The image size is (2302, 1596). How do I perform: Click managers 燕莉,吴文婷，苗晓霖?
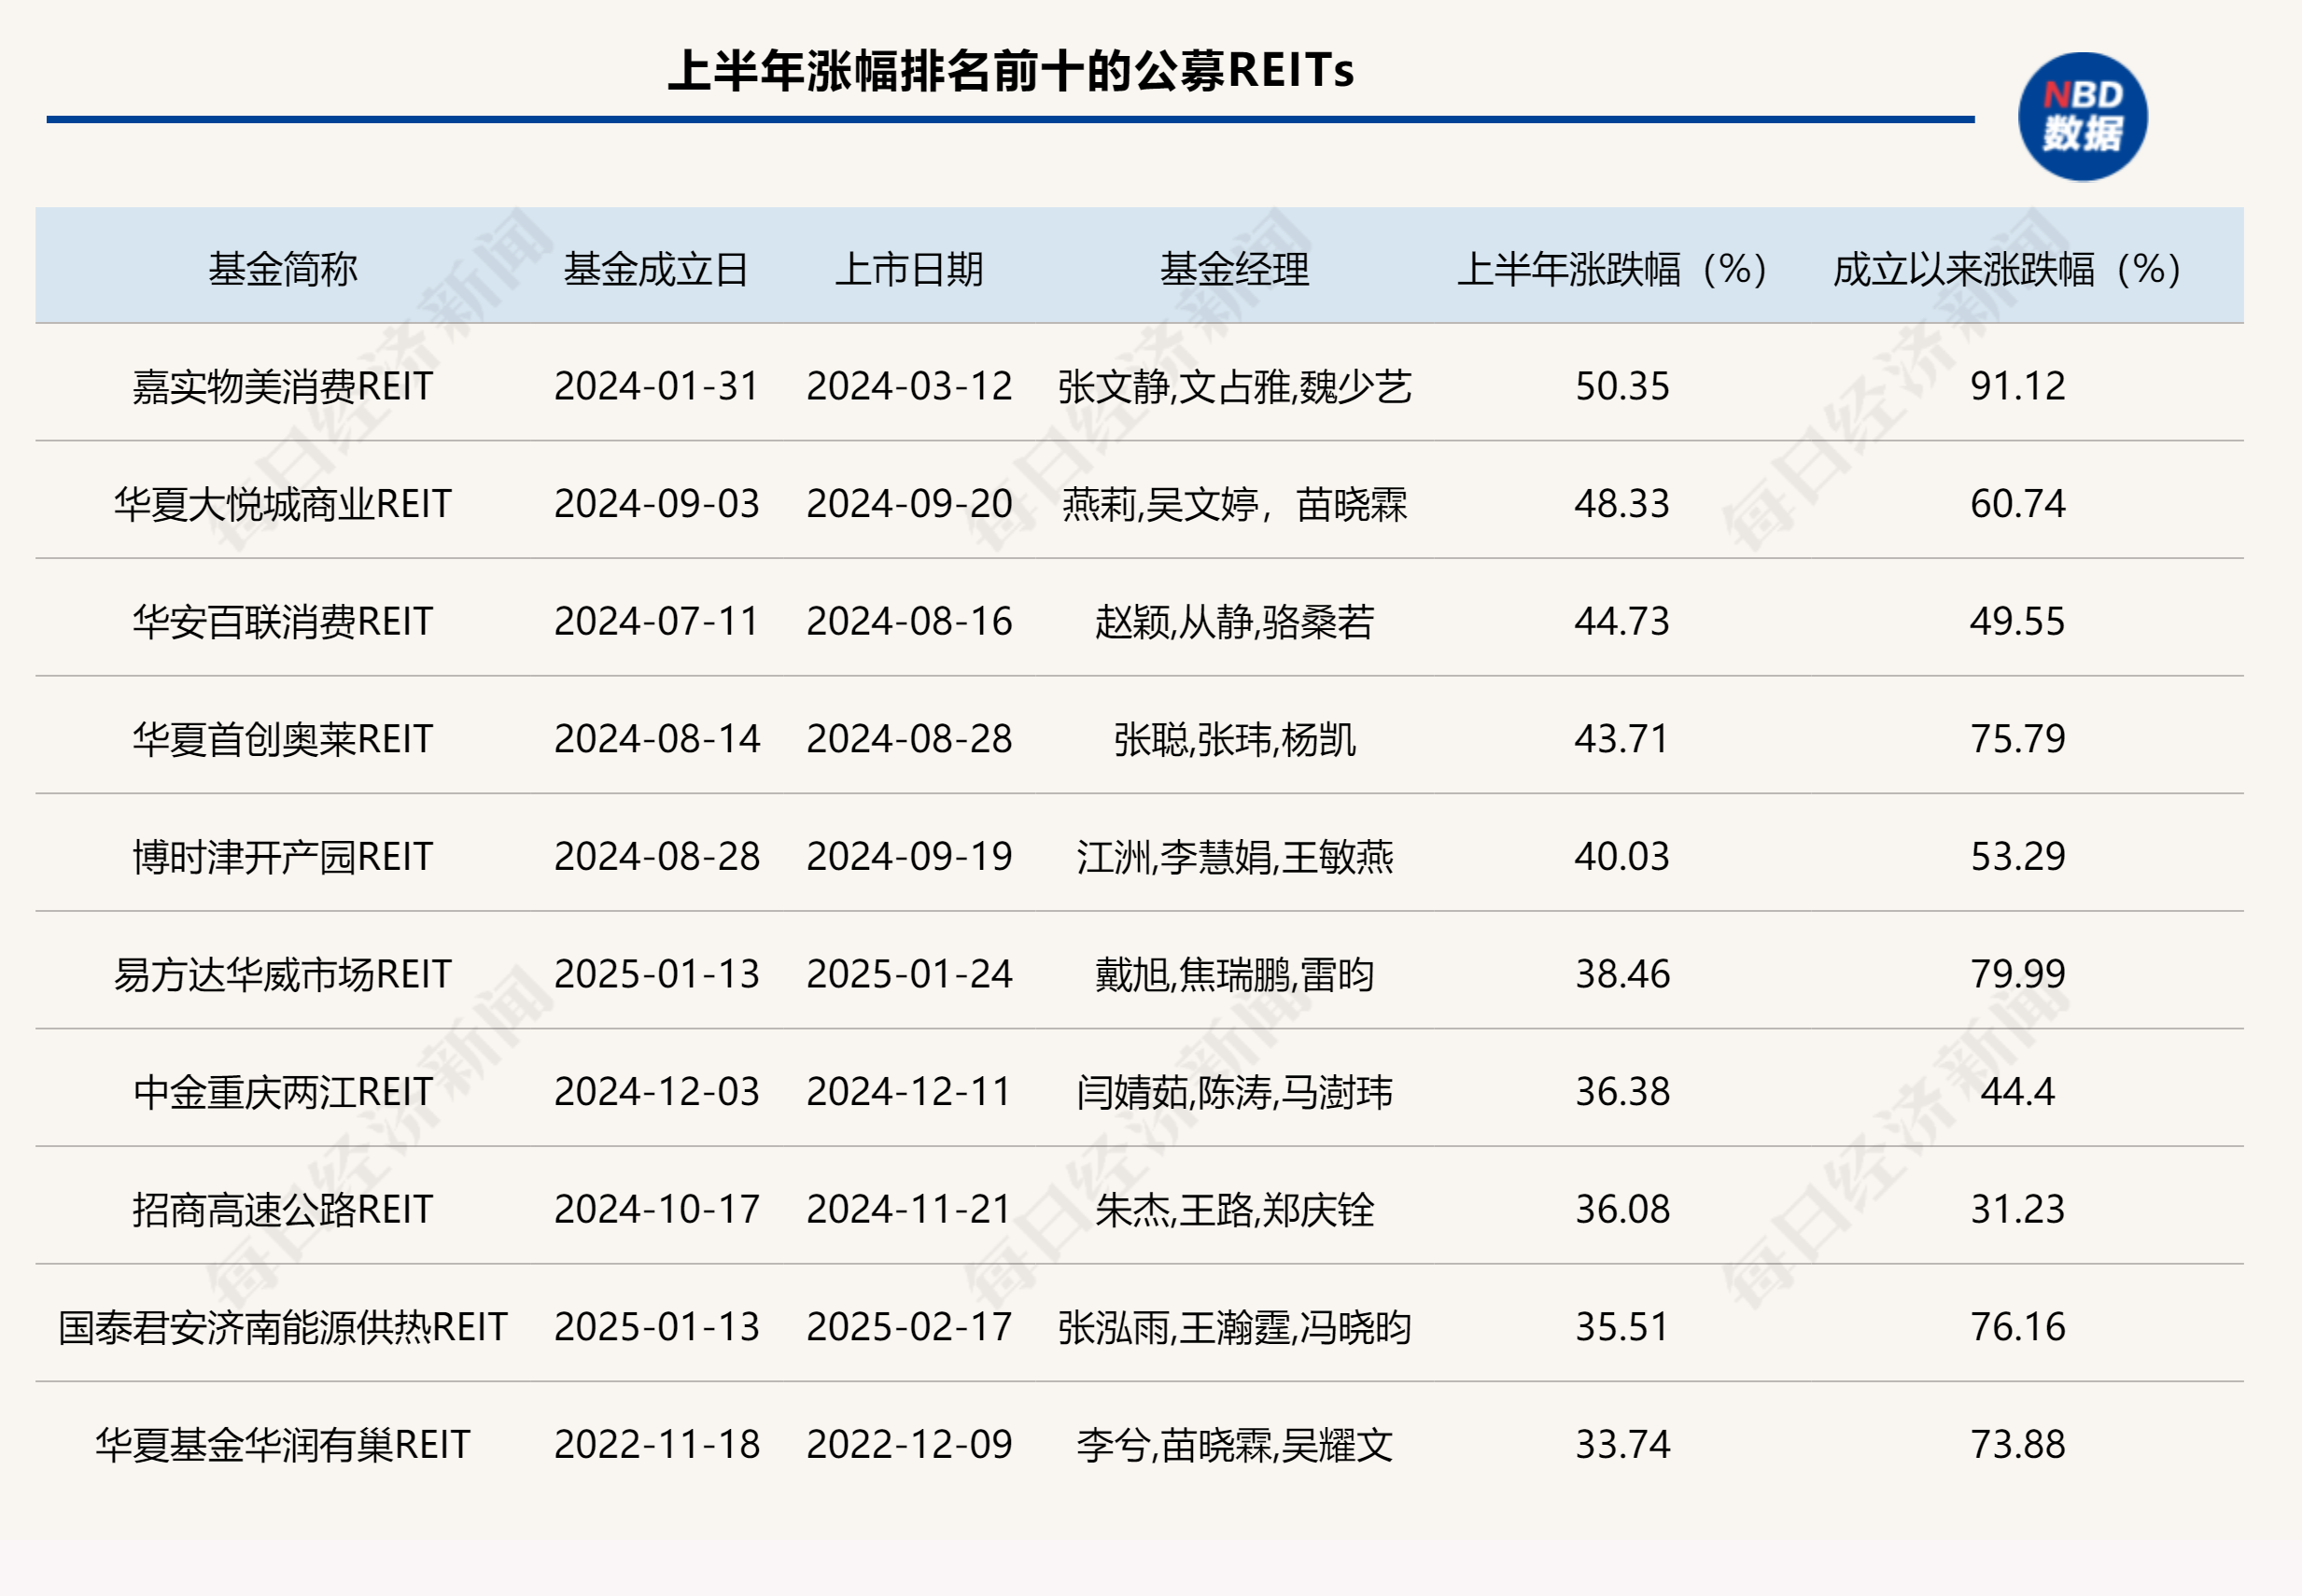point(1234,503)
